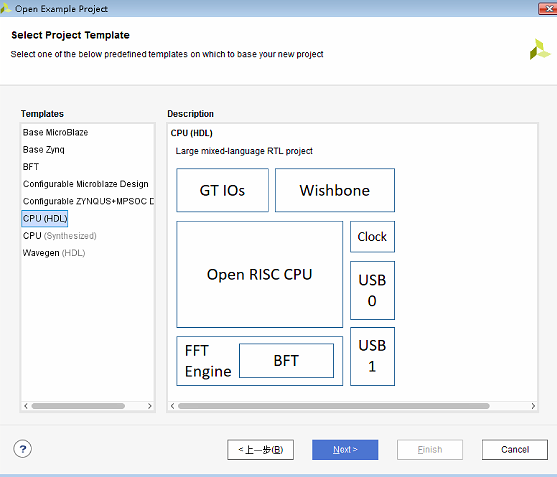
Task: Click the Open RISC CPU block
Action: tap(260, 275)
